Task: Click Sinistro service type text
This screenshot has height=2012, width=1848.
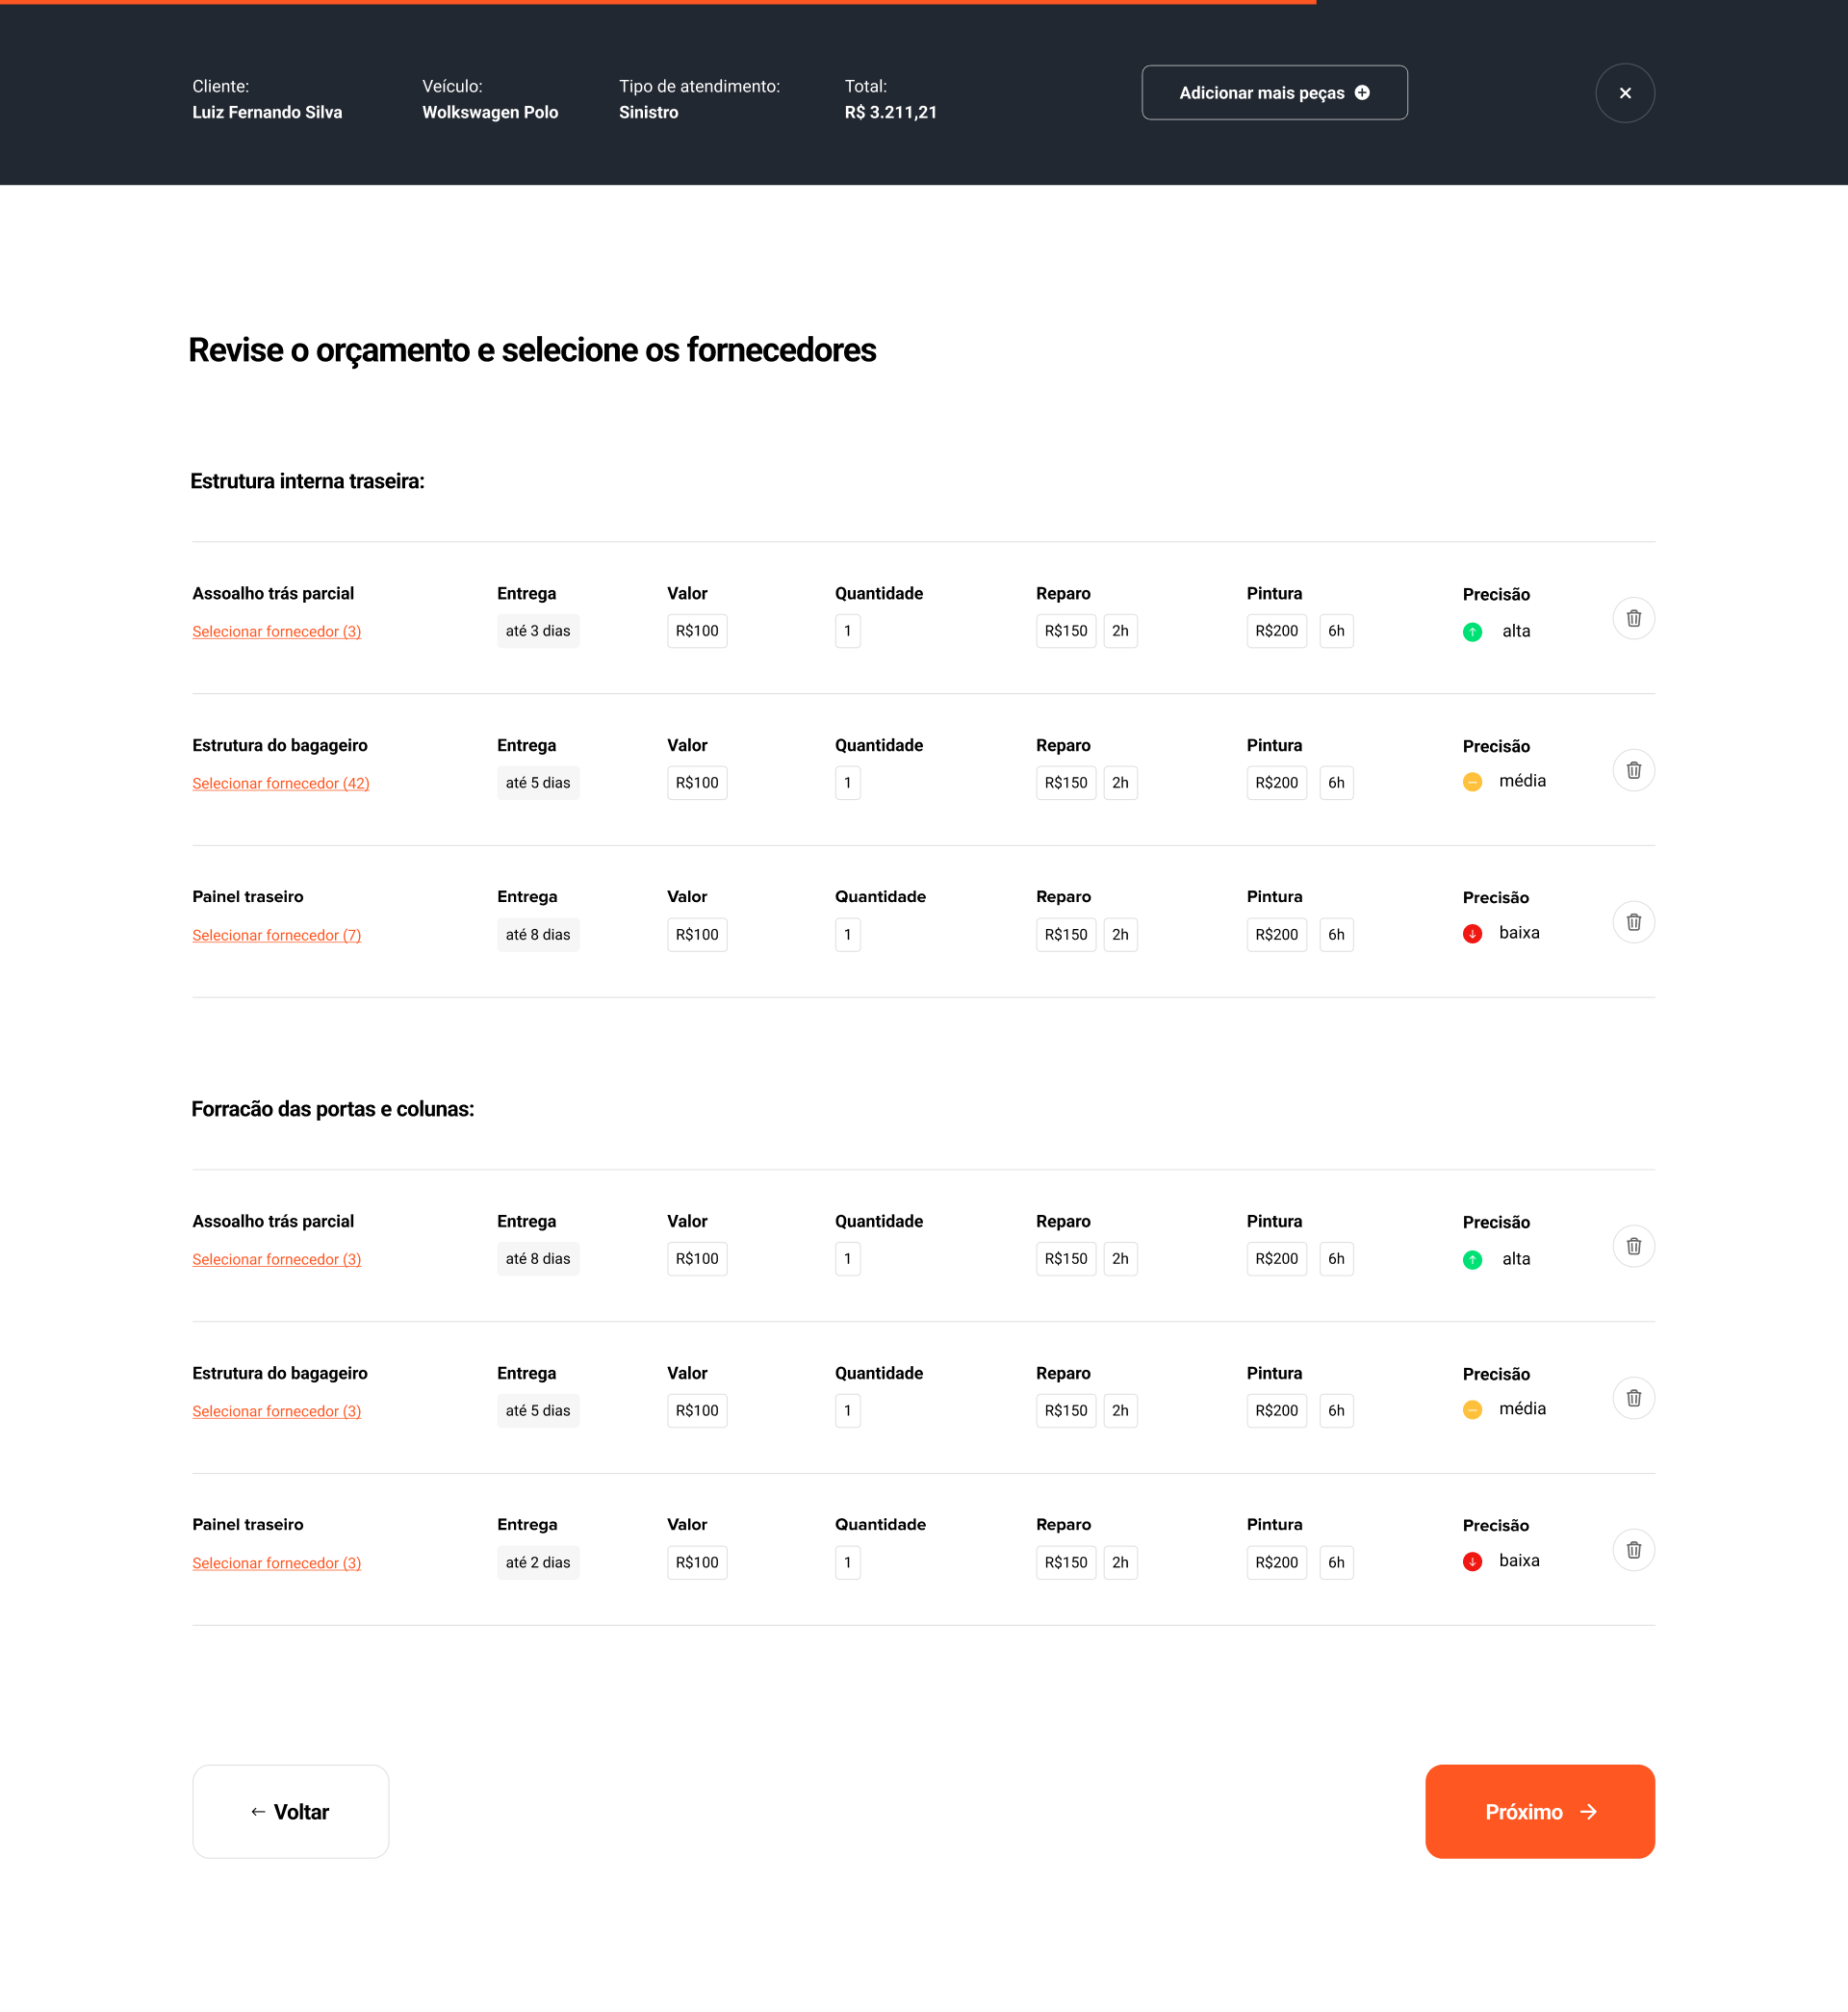Action: (x=648, y=113)
